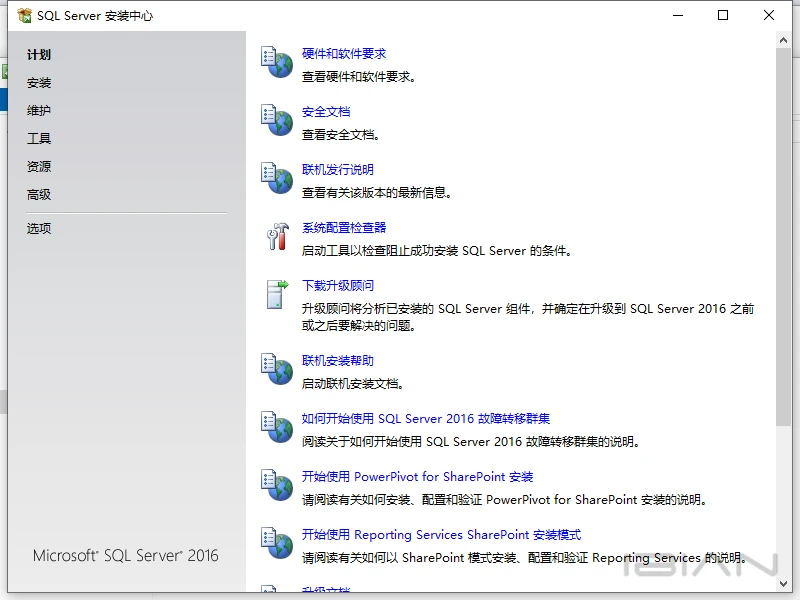Minimize the SQL Server 安装中心 window
Viewport: 800px width, 600px height.
[x=678, y=15]
